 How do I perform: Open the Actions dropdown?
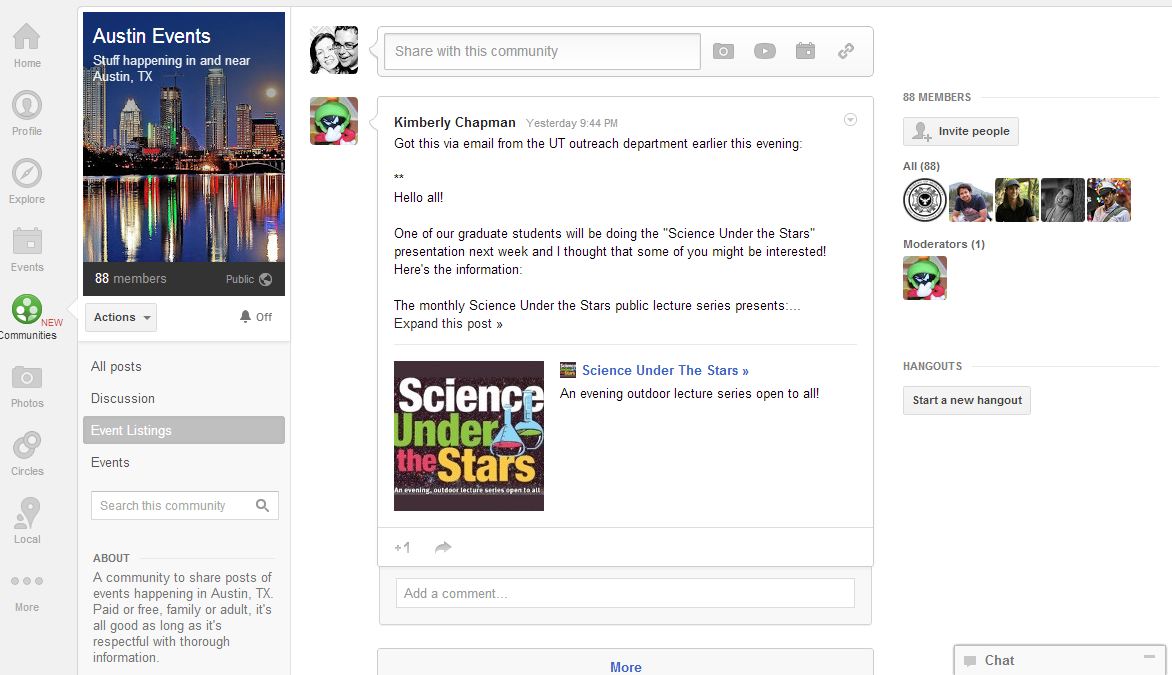click(120, 317)
